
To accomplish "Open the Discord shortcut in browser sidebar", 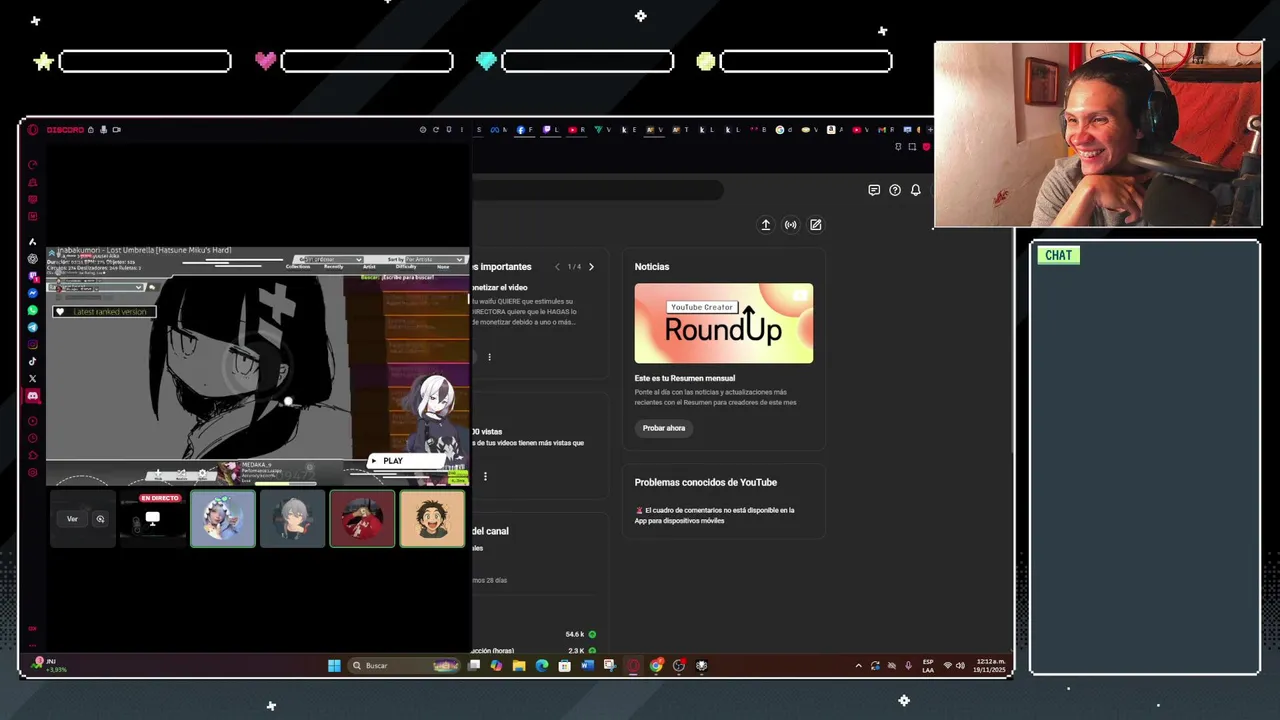I will coord(32,396).
